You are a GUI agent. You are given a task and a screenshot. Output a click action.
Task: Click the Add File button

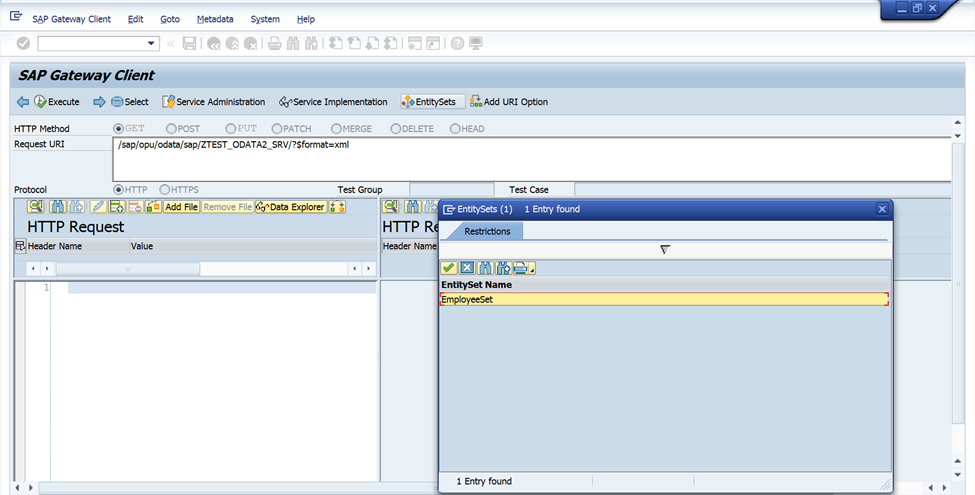pyautogui.click(x=182, y=207)
